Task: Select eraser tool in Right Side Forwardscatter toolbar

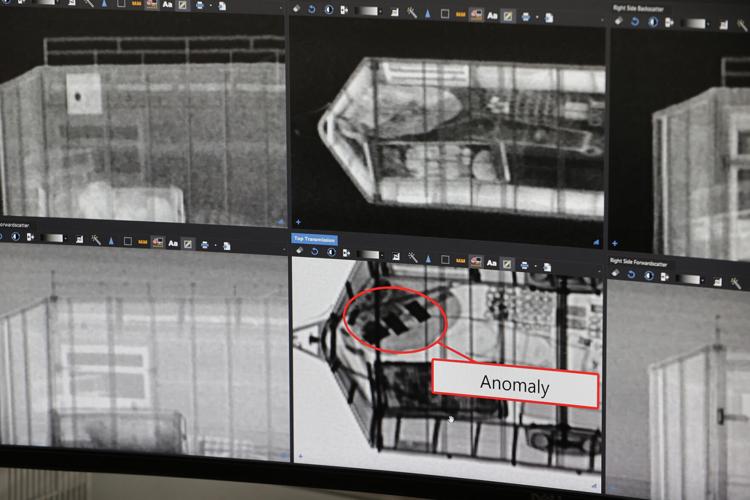Action: tap(615, 273)
